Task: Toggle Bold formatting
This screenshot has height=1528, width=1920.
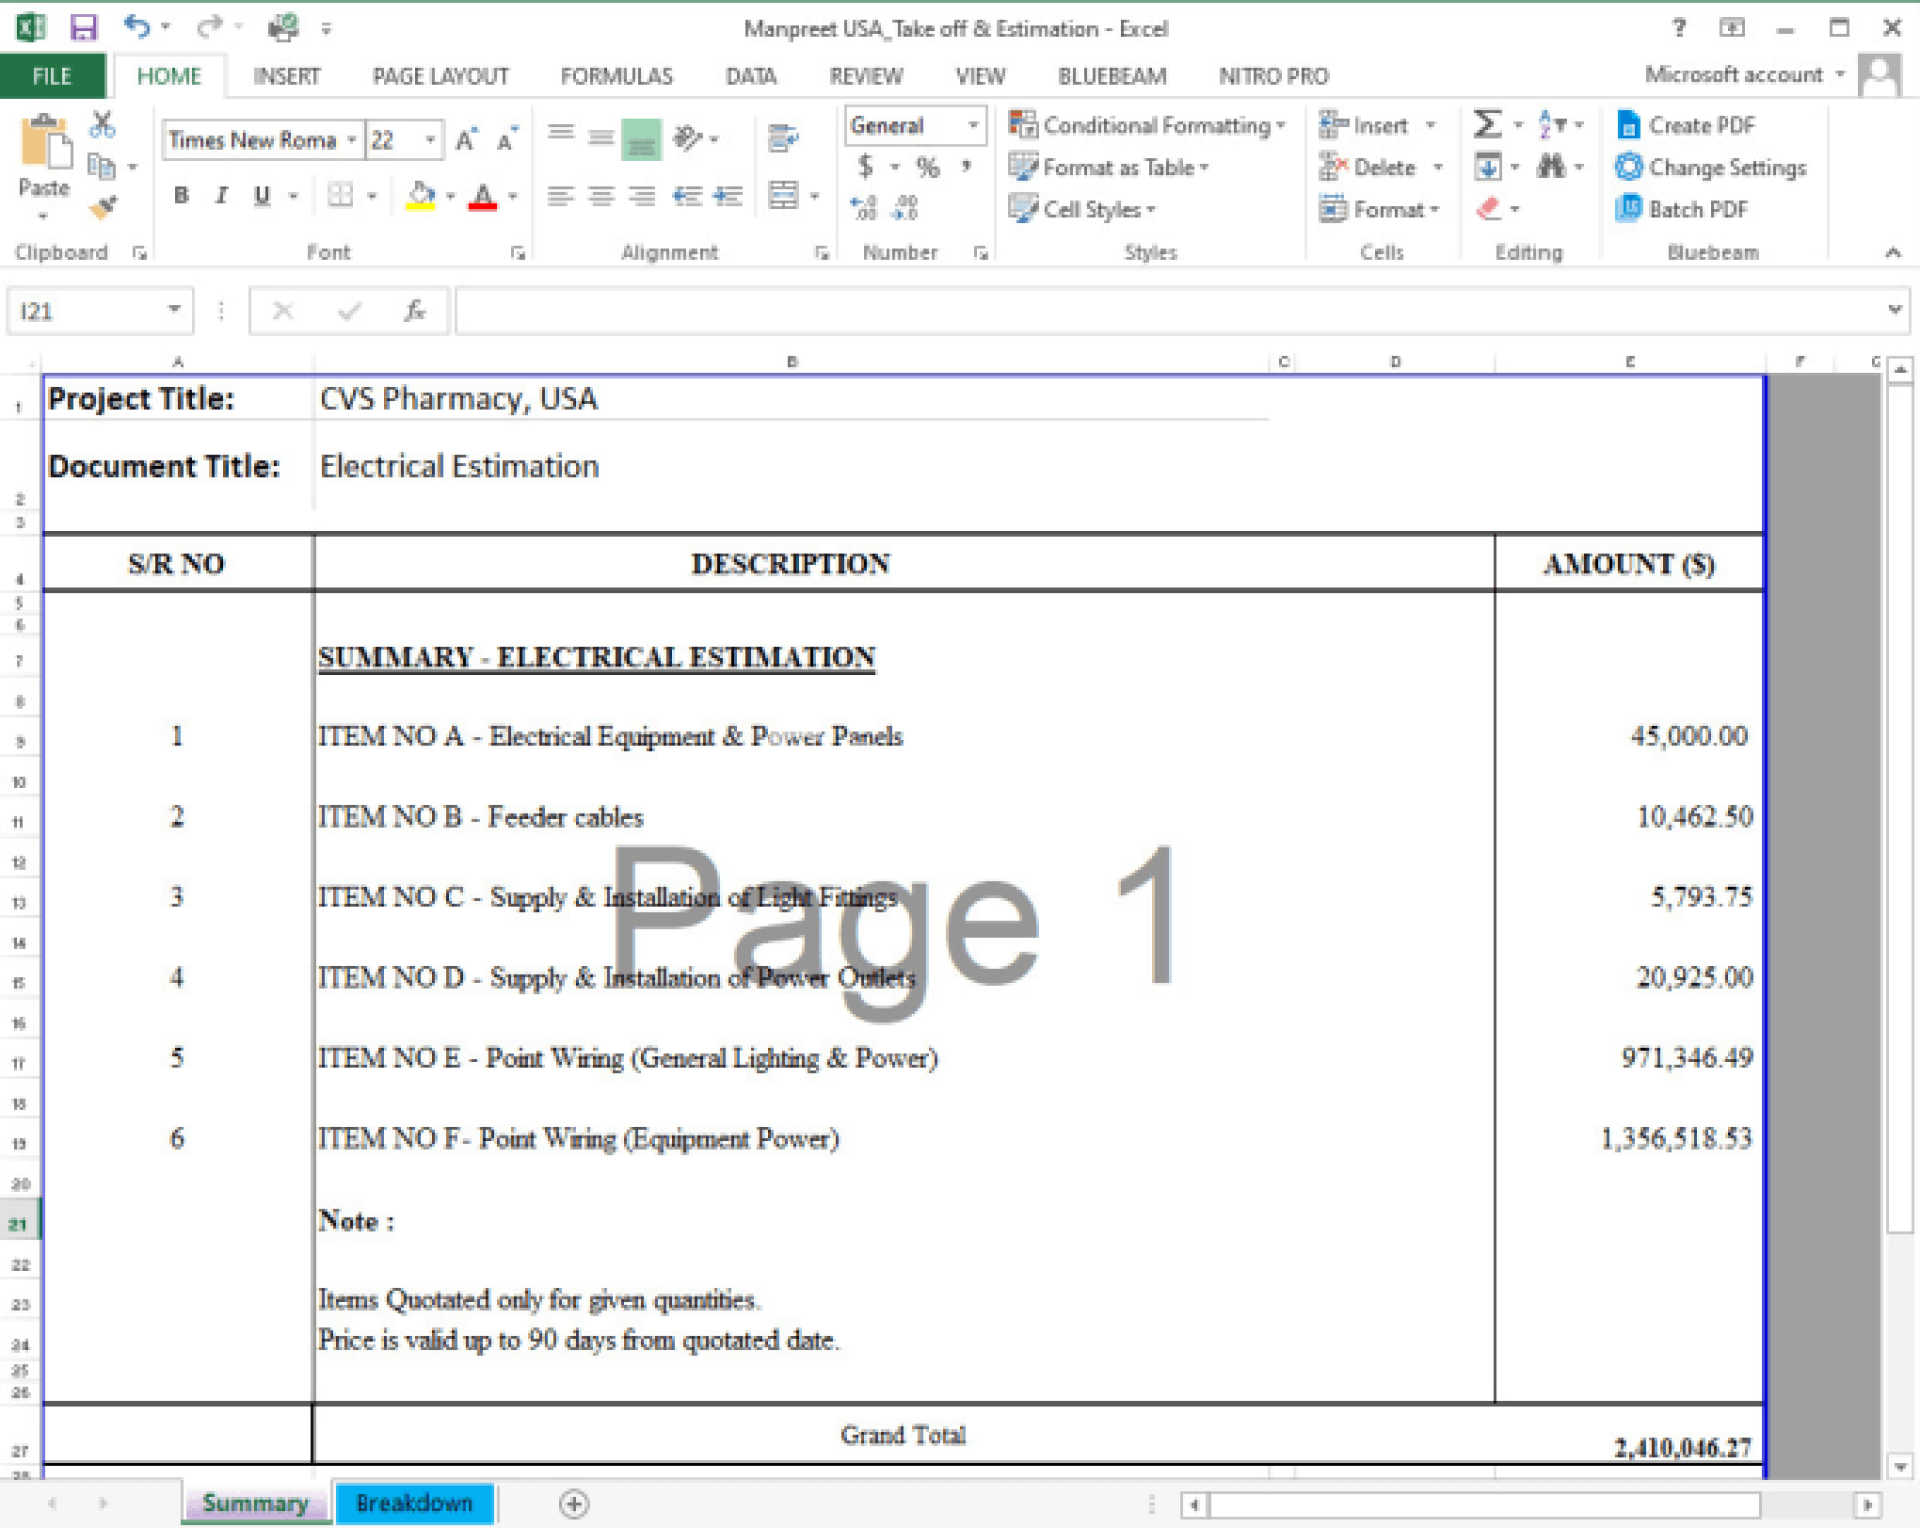Action: click(x=181, y=195)
